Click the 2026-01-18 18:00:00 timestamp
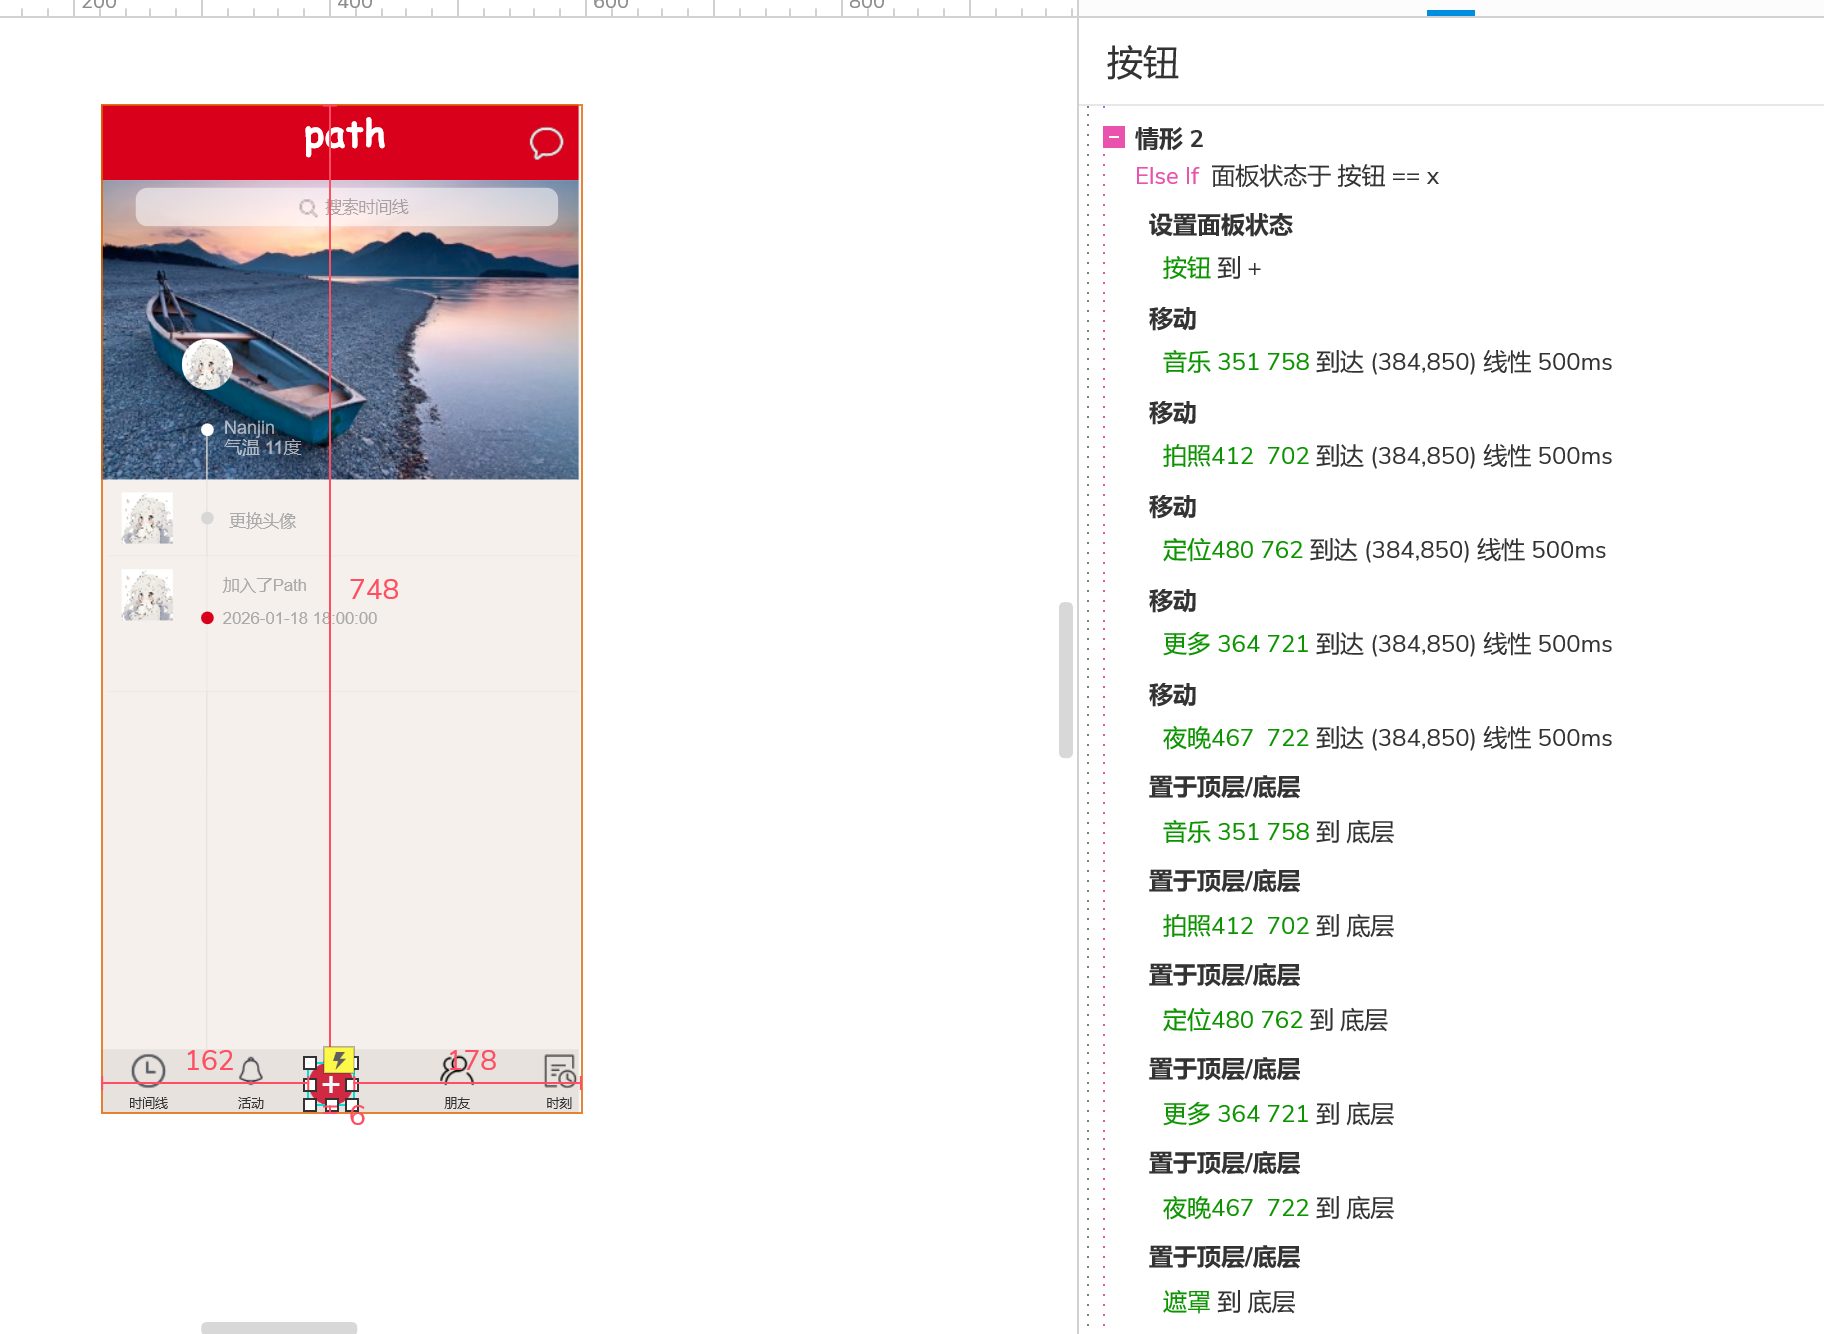 pos(300,618)
